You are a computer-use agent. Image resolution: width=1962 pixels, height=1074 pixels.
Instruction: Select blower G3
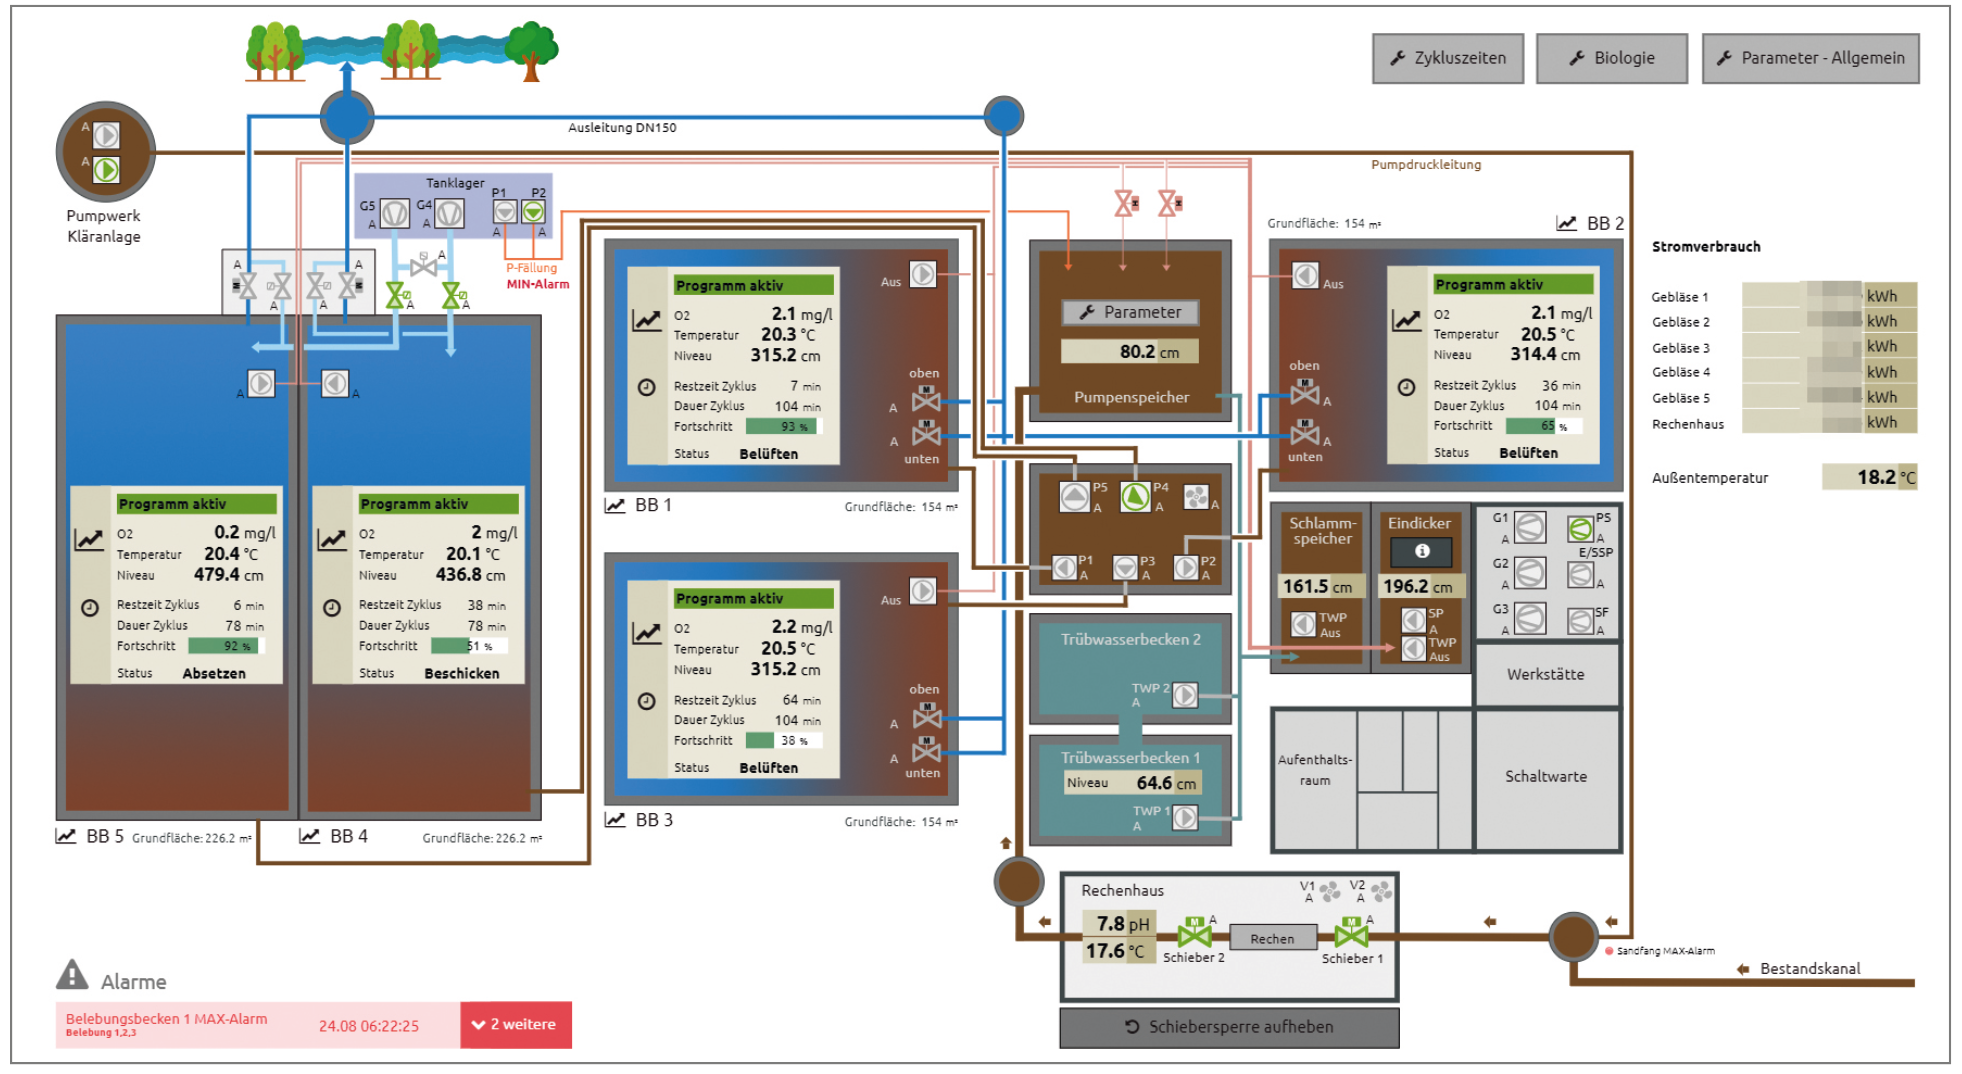click(1530, 618)
